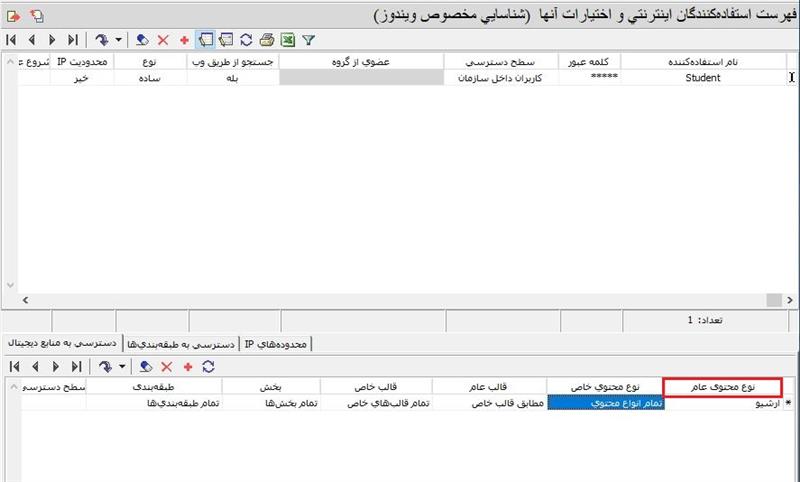Expand the dropdown arrow in the users toolbar
Image resolution: width=800 pixels, height=482 pixels.
[120, 40]
